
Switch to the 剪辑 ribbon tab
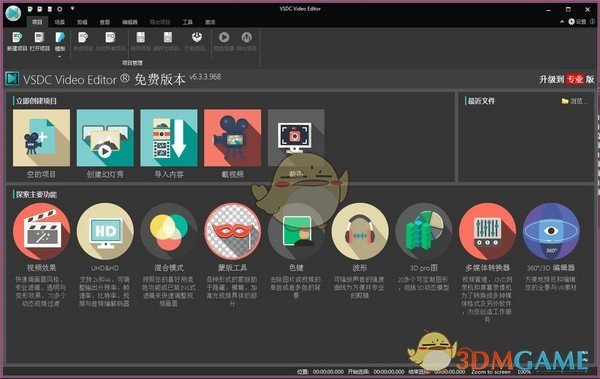click(82, 22)
